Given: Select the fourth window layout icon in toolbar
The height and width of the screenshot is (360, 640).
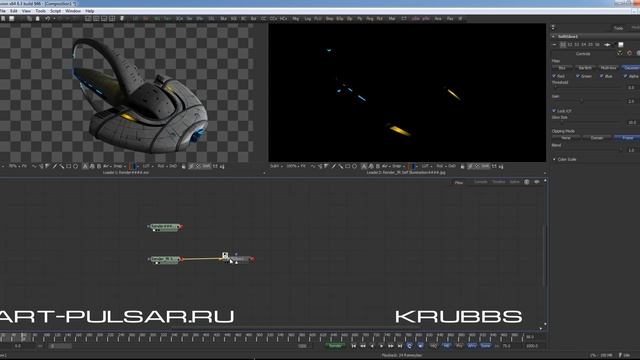Looking at the screenshot, I should point(112,19).
